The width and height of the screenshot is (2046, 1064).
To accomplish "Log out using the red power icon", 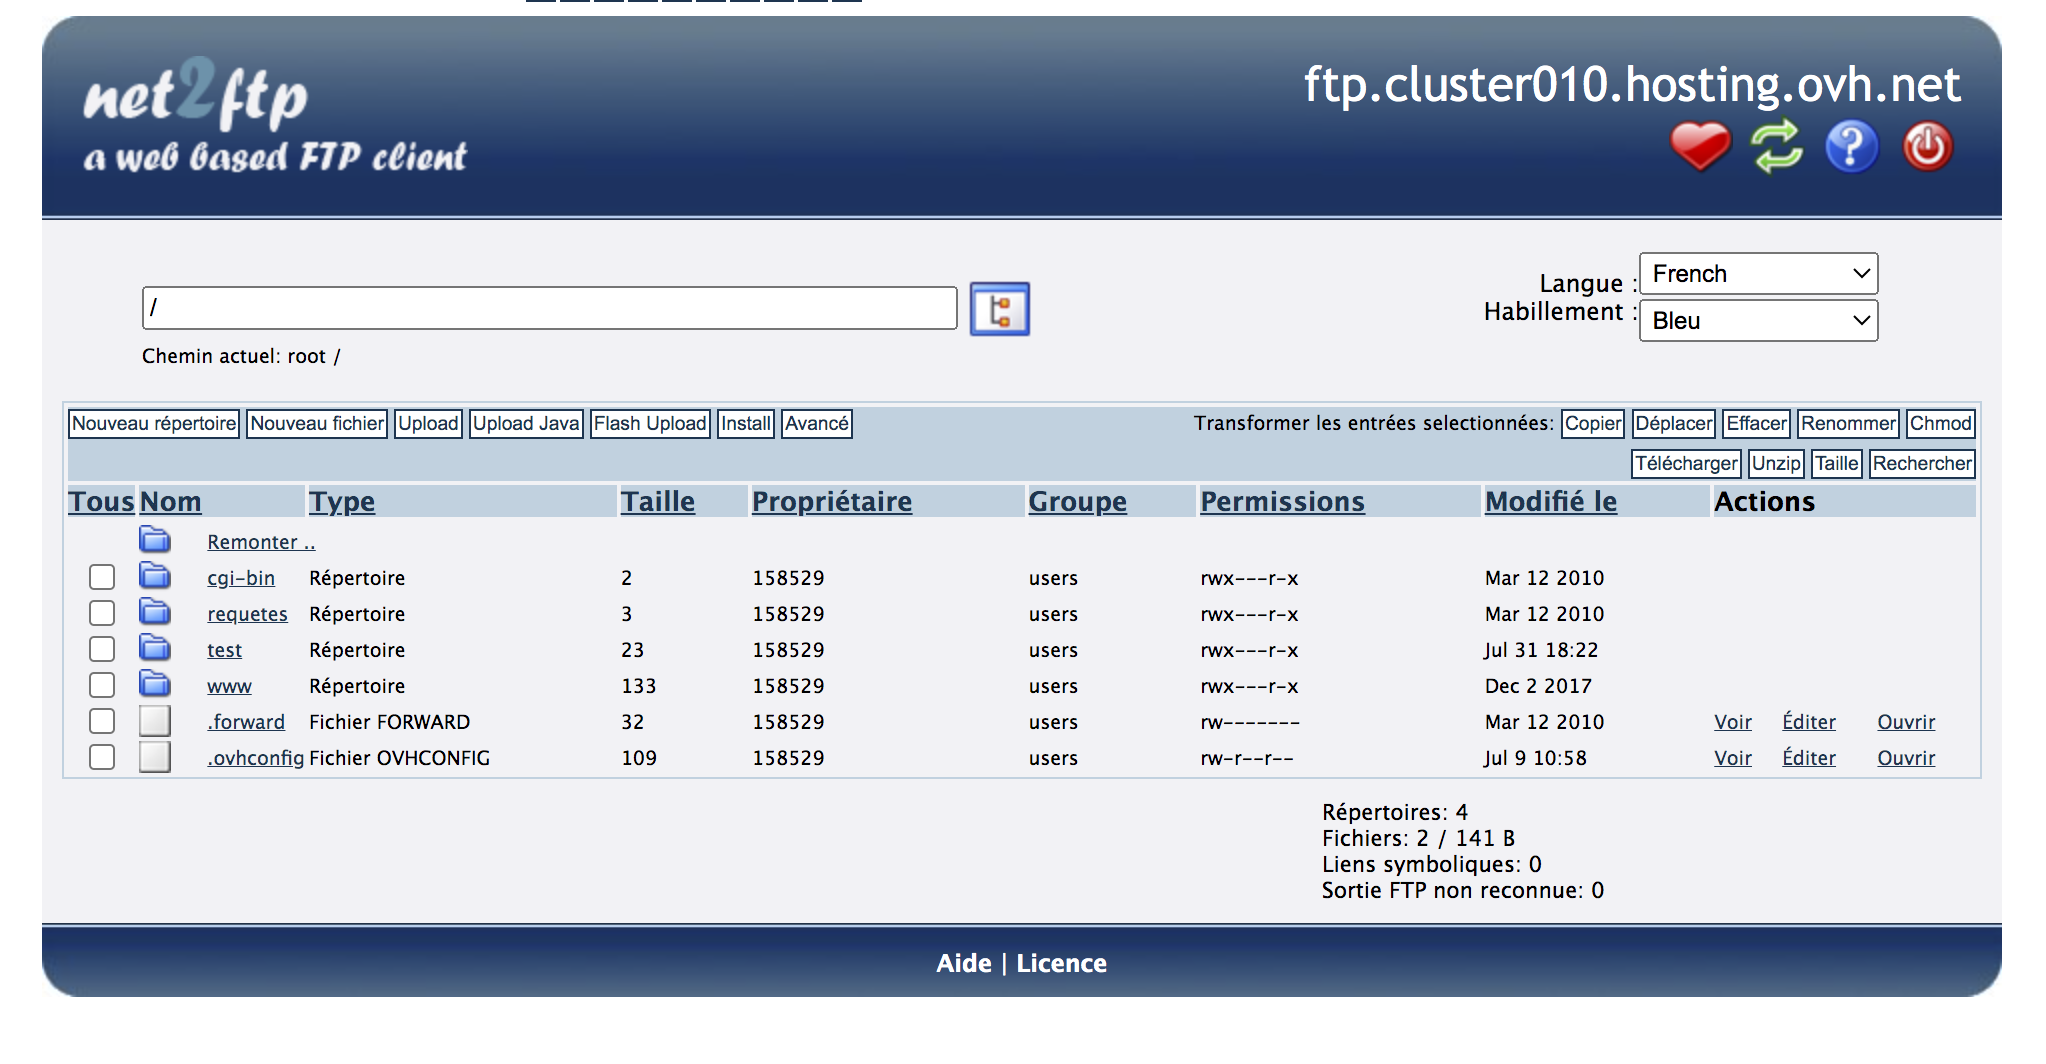I will tap(1927, 147).
